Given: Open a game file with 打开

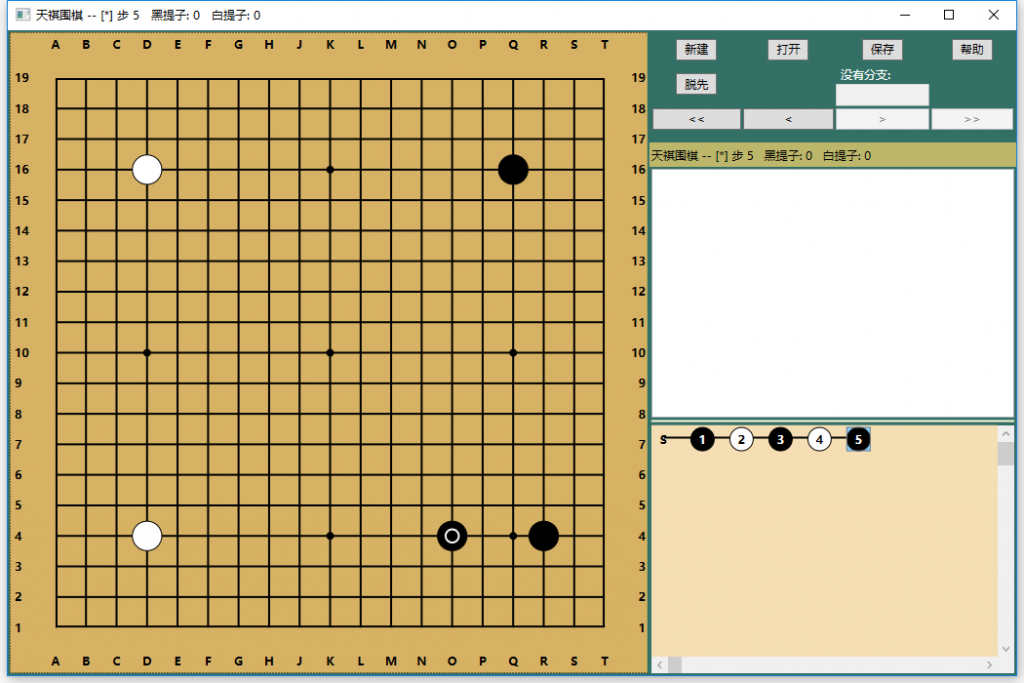Looking at the screenshot, I should 788,50.
